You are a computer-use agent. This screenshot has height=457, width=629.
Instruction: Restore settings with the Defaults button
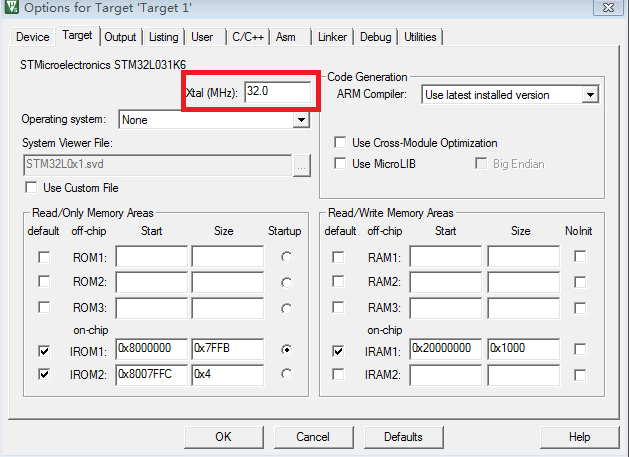coord(404,437)
